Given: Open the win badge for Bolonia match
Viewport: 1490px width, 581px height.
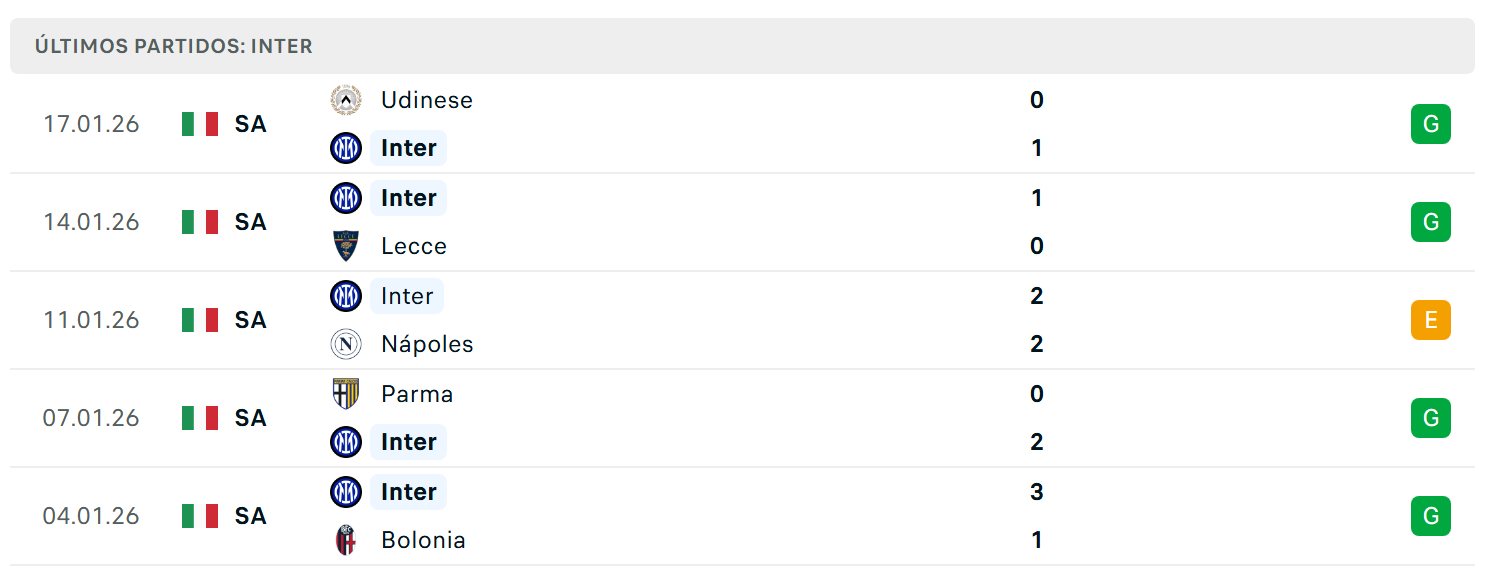Looking at the screenshot, I should pos(1431,516).
